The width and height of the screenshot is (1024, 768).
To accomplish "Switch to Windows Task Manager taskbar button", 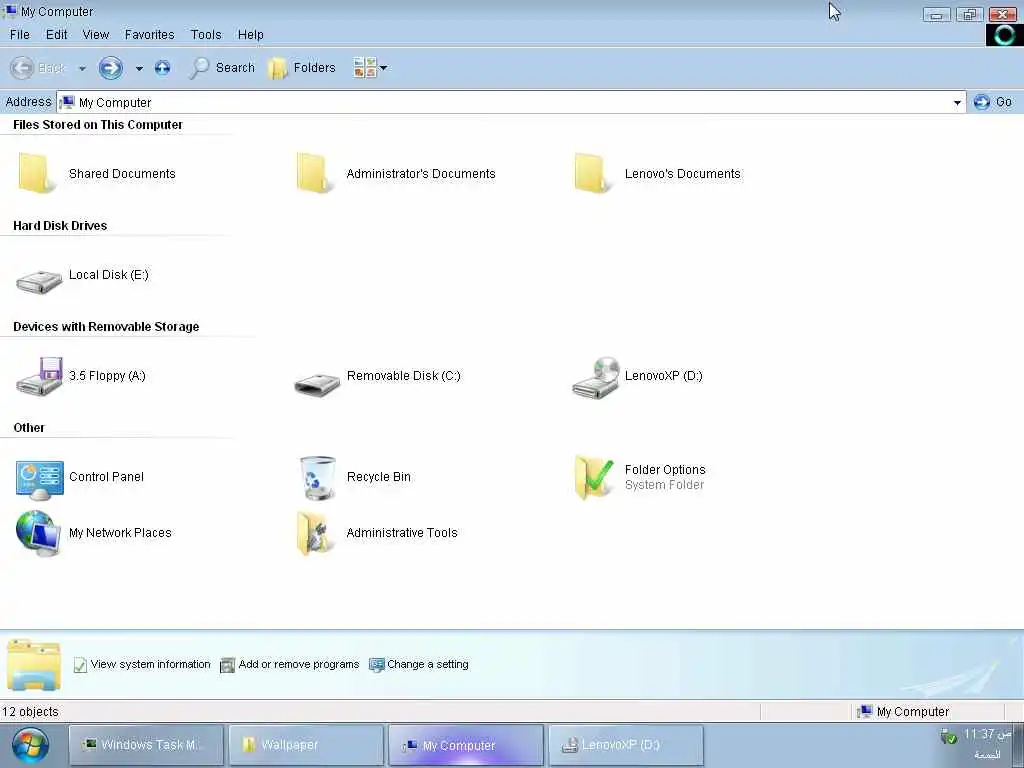I will click(x=146, y=745).
